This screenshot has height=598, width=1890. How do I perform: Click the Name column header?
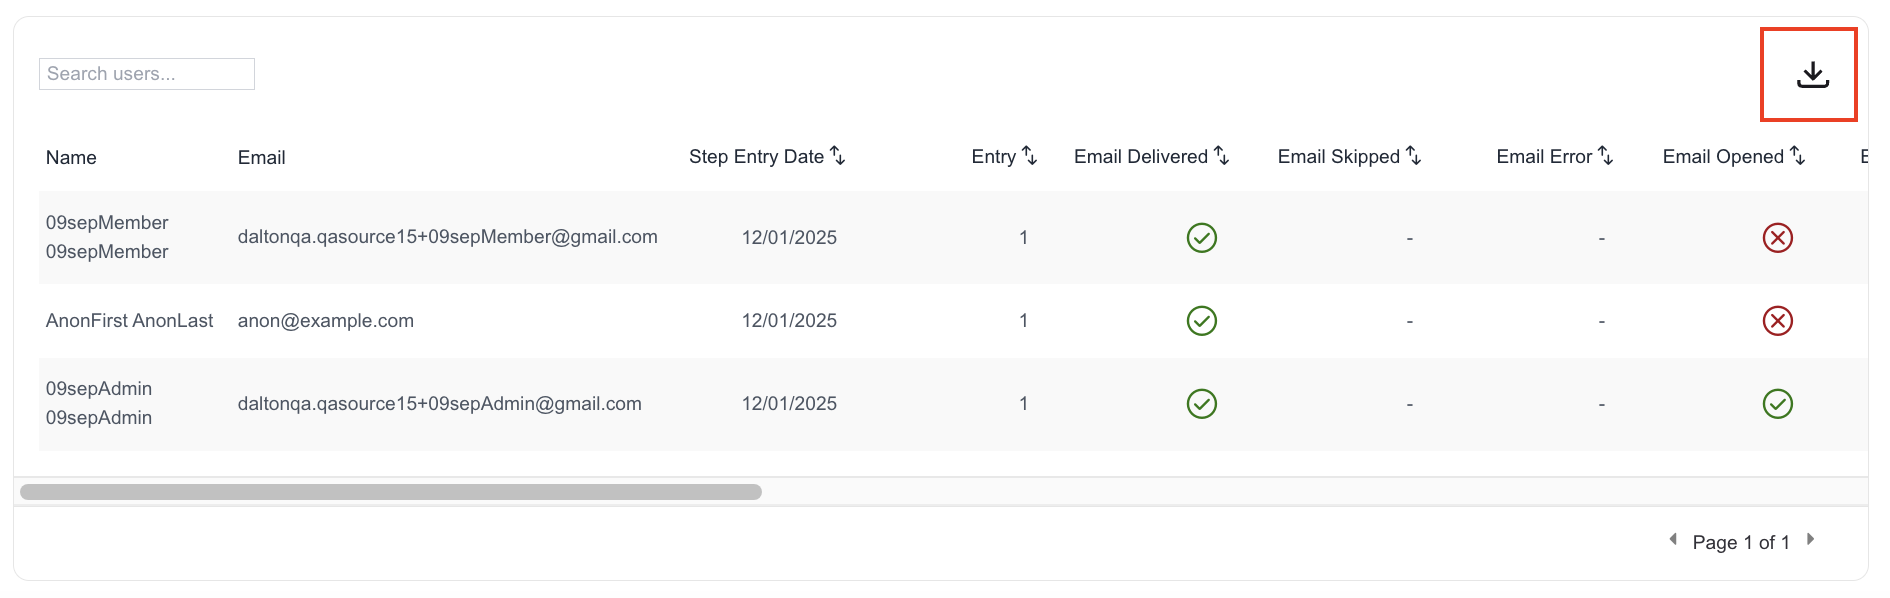coord(71,157)
